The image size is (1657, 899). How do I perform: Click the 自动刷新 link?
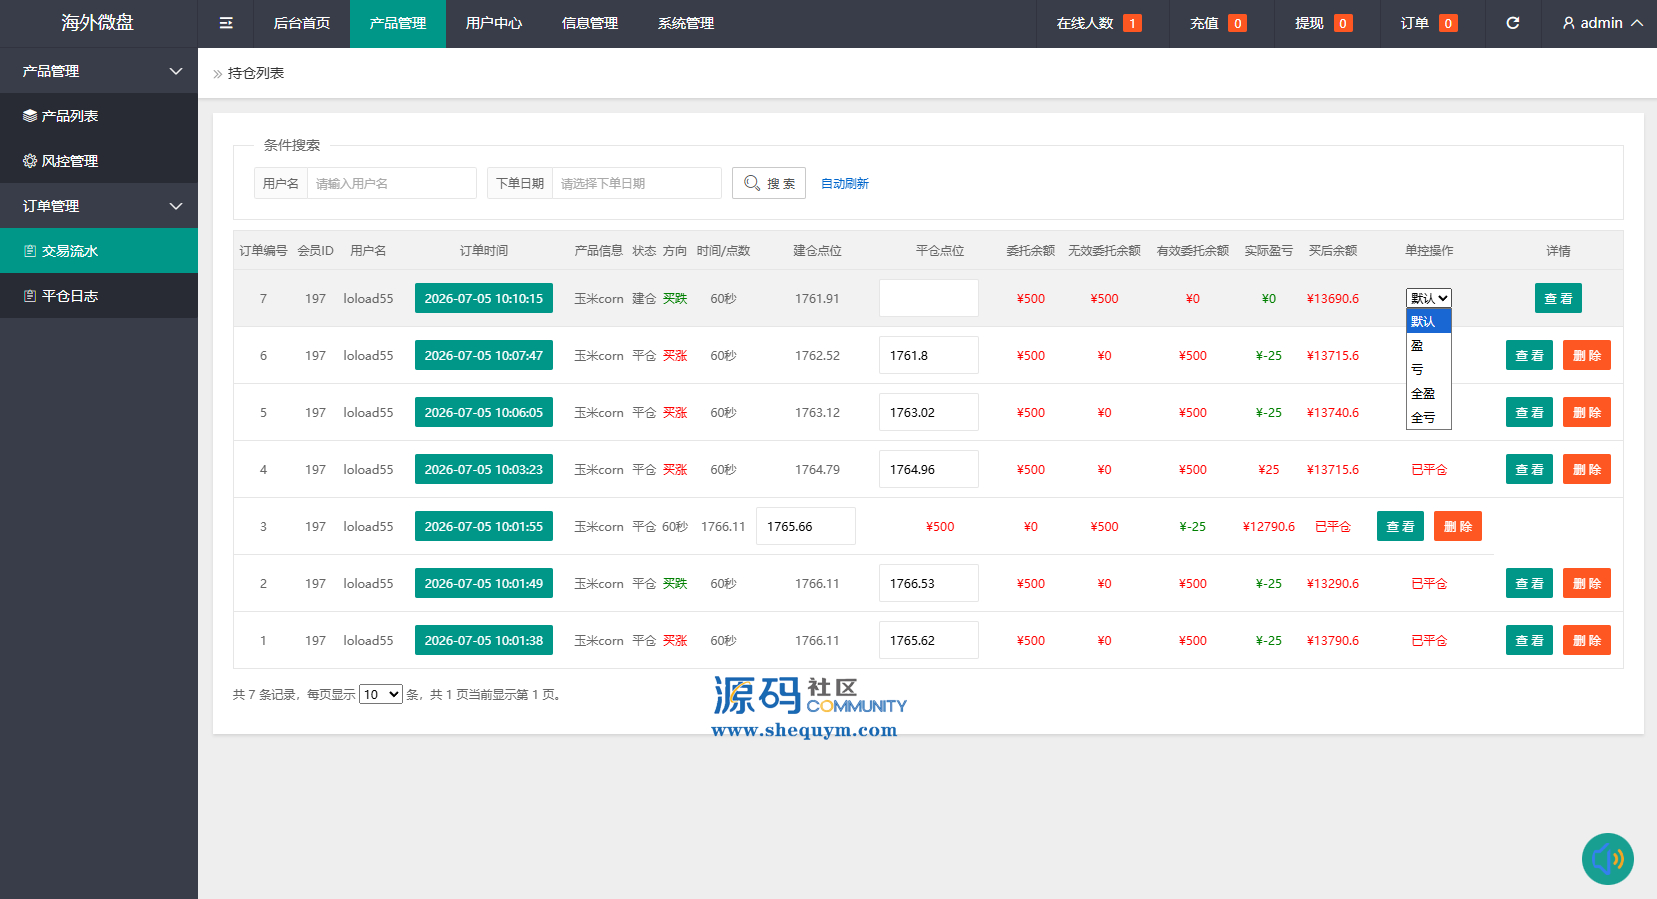click(x=845, y=184)
